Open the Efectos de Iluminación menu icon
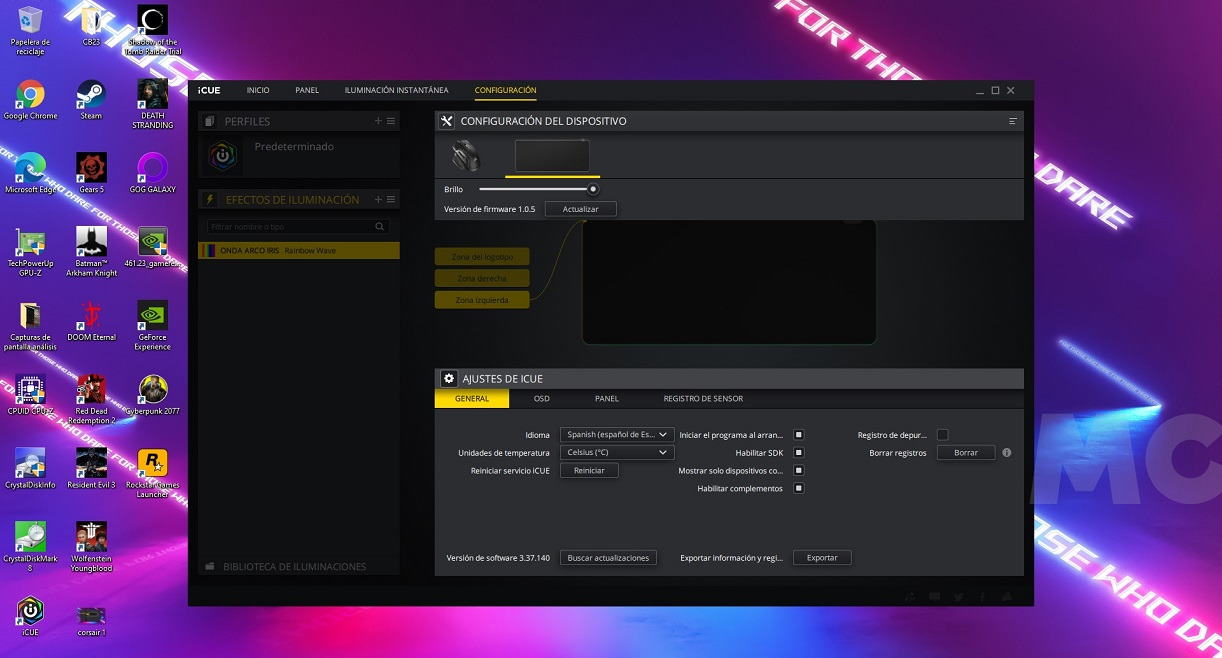The image size is (1222, 658). tap(391, 199)
